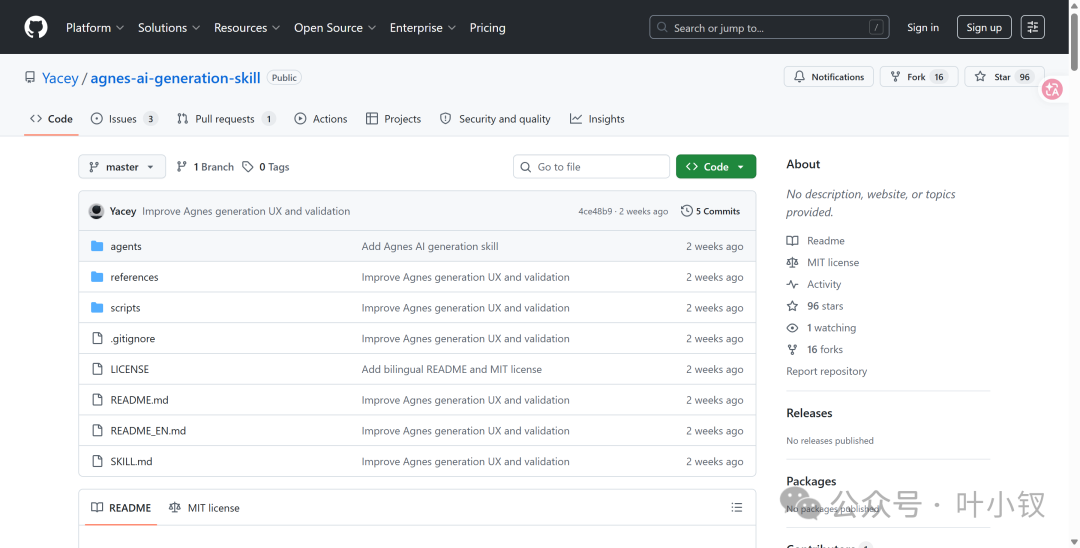
Task: Click the Sign in link
Action: coord(922,28)
